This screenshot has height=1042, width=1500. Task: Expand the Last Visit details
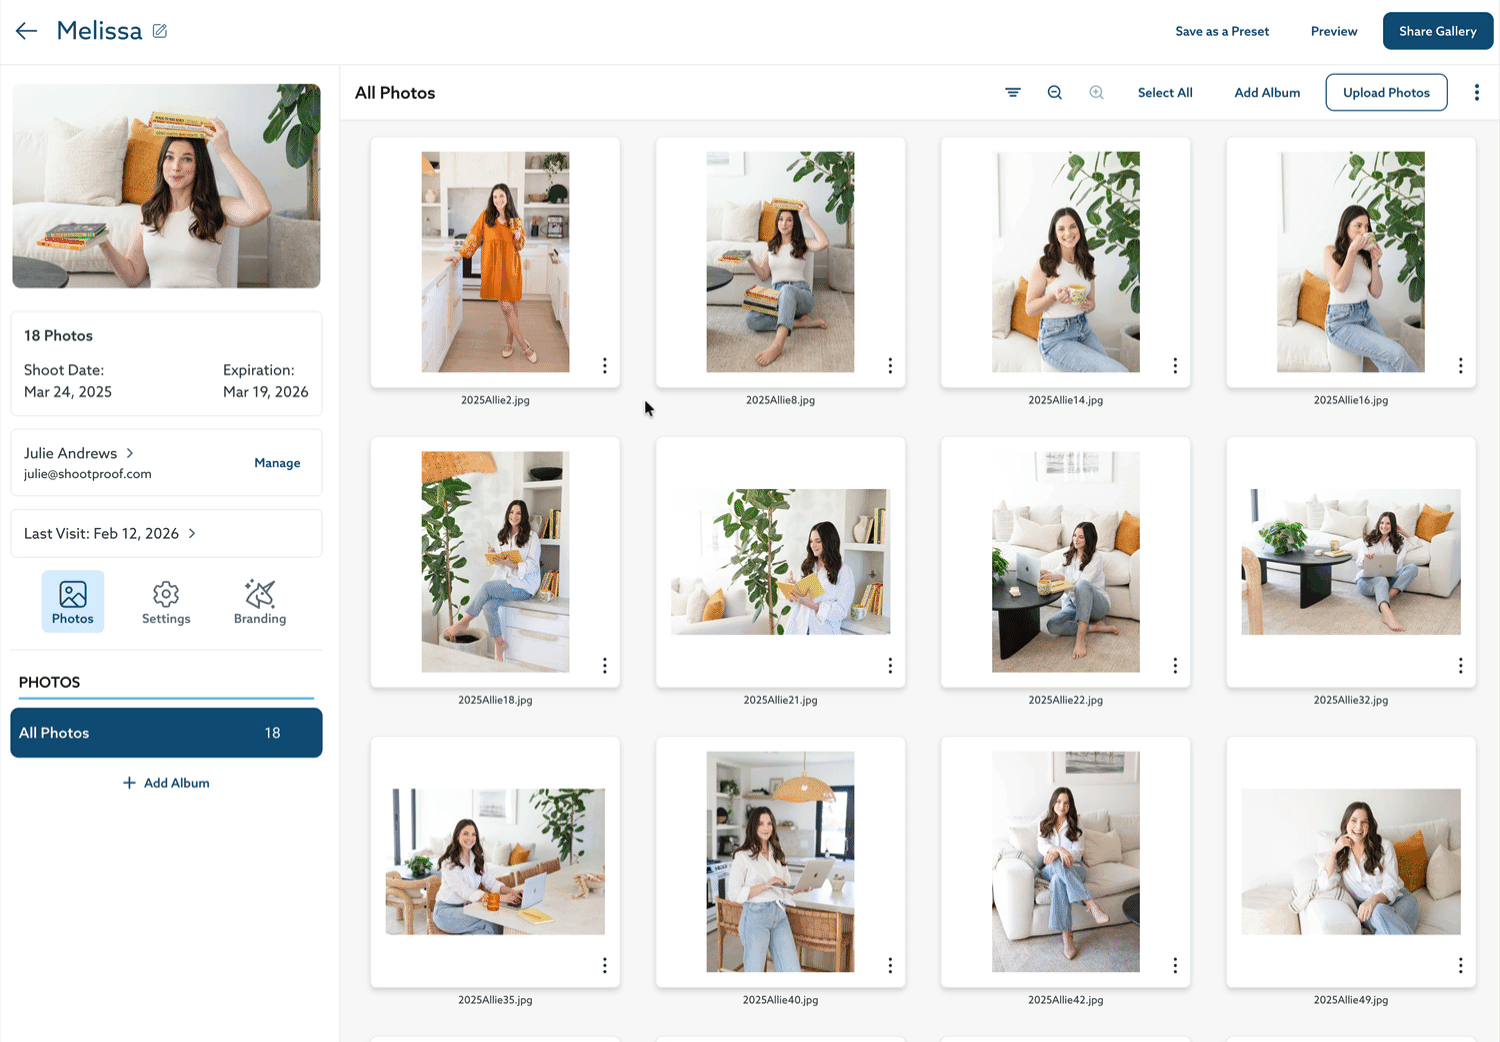(x=192, y=534)
